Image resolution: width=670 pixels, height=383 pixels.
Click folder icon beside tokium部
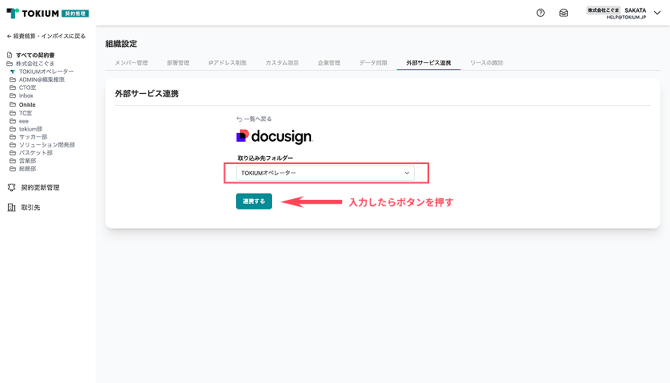pyautogui.click(x=12, y=129)
